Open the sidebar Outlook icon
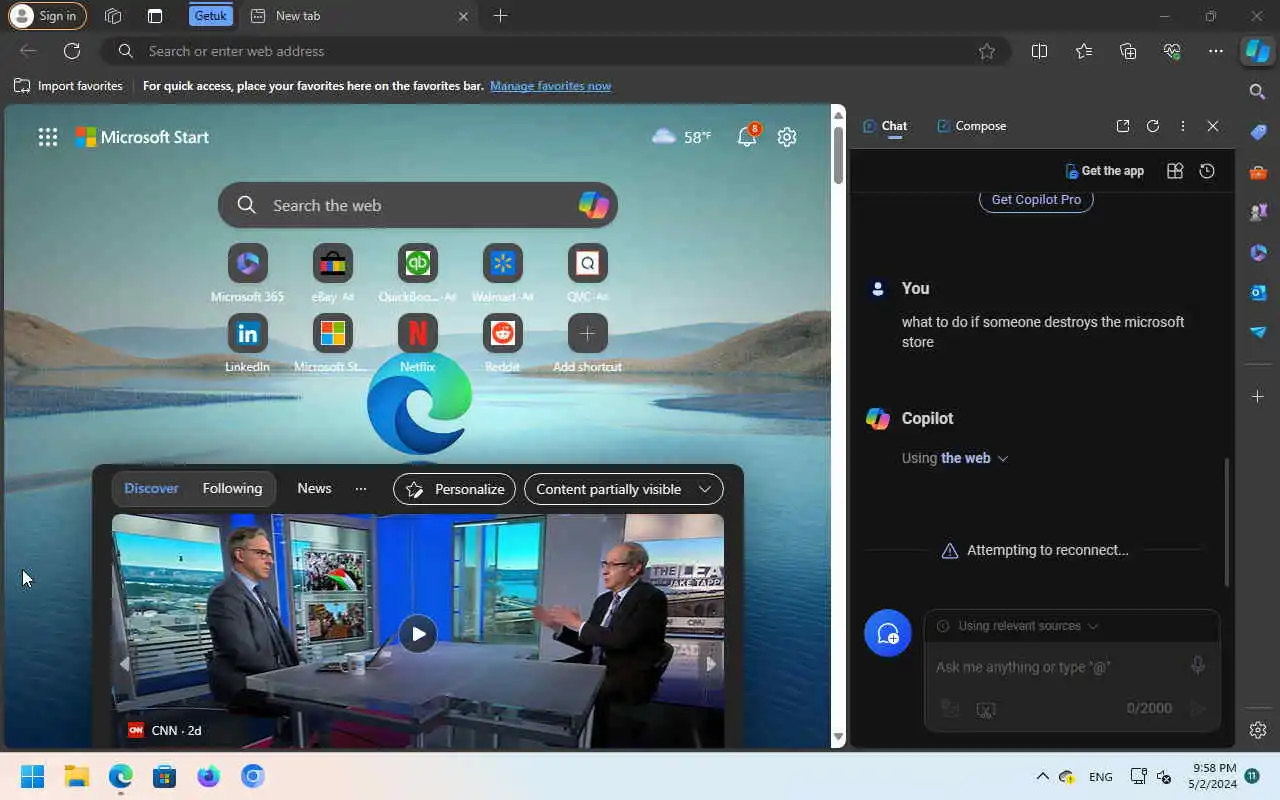The width and height of the screenshot is (1280, 800). (x=1258, y=292)
